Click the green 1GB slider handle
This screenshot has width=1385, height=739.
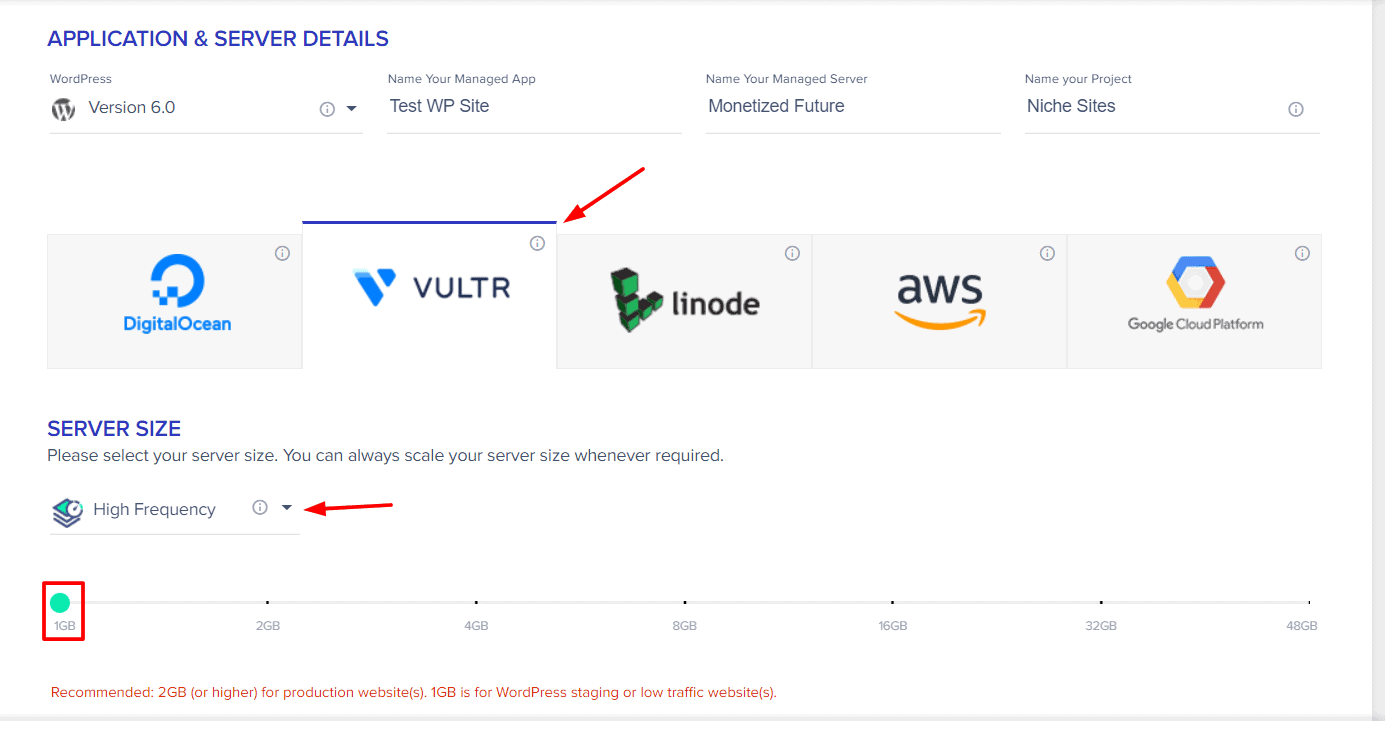(x=60, y=603)
